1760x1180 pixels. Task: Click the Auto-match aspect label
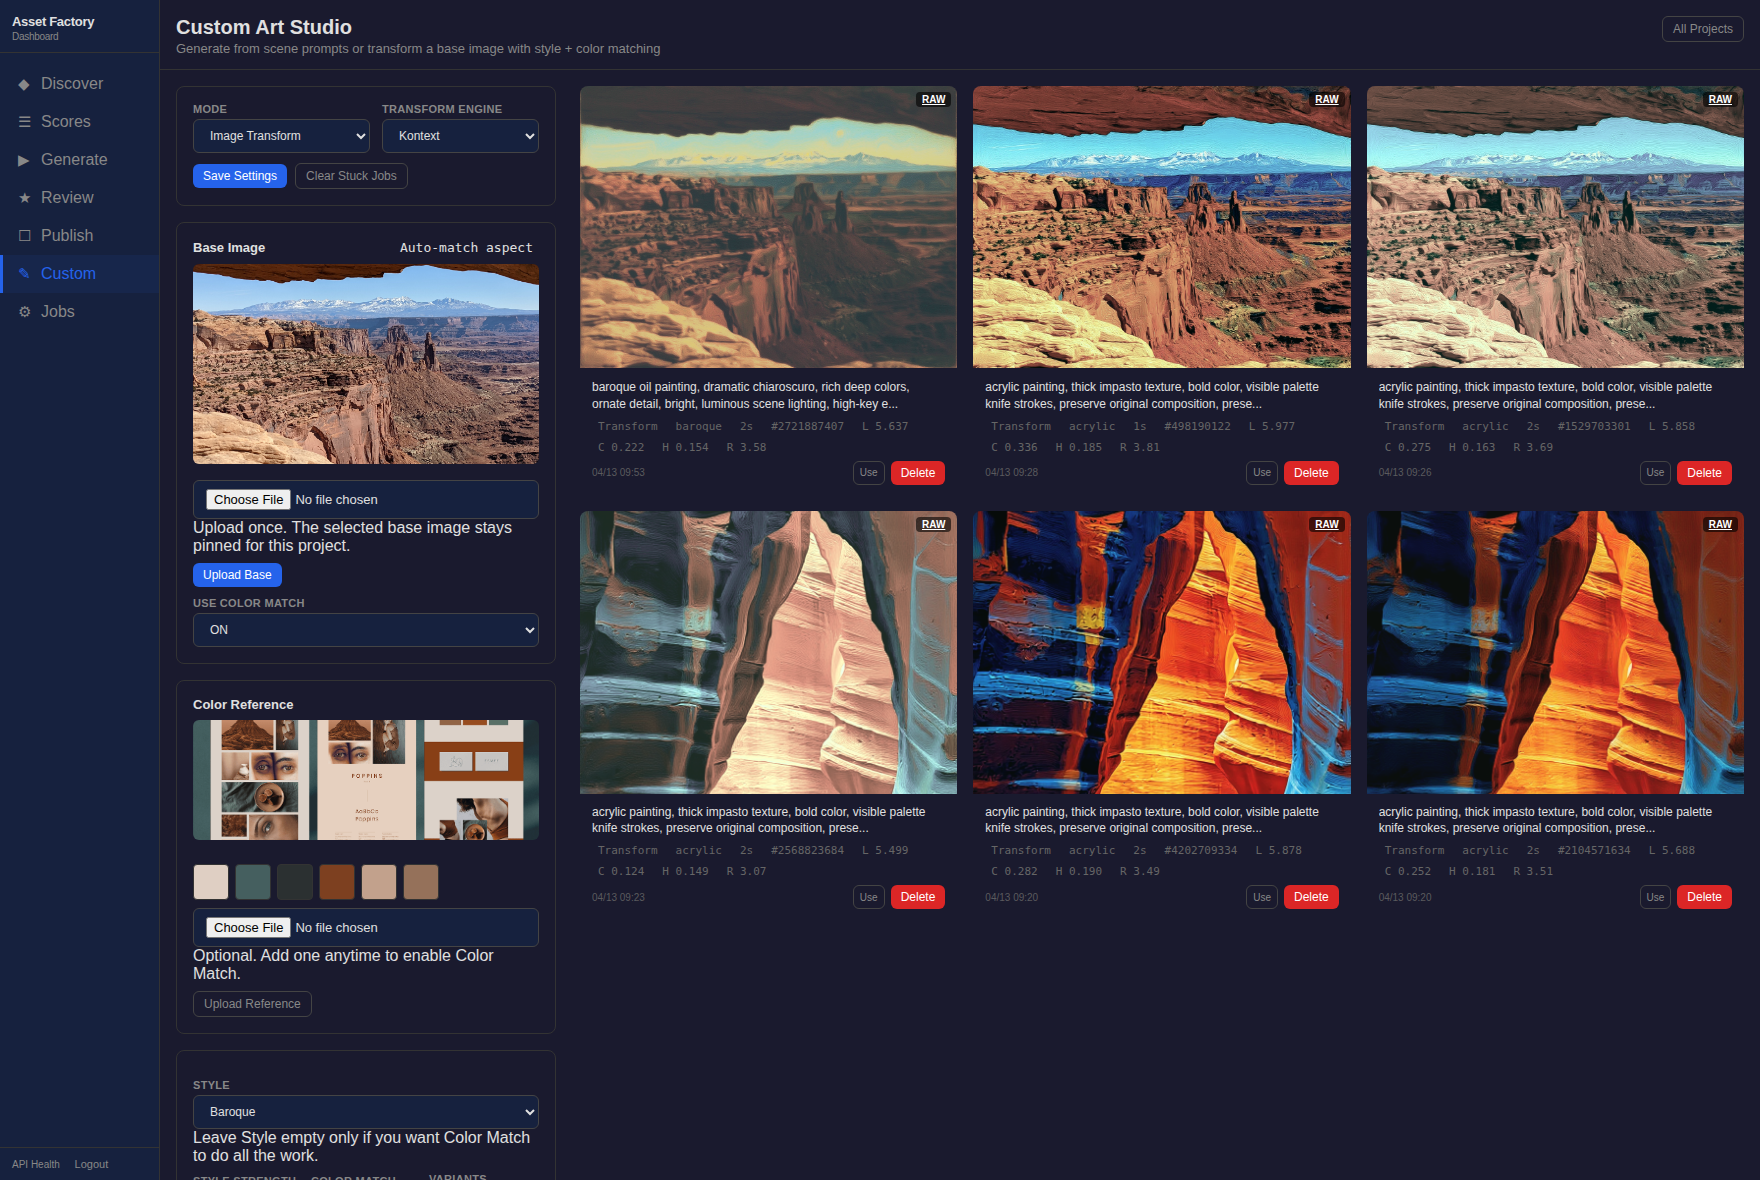pos(466,248)
